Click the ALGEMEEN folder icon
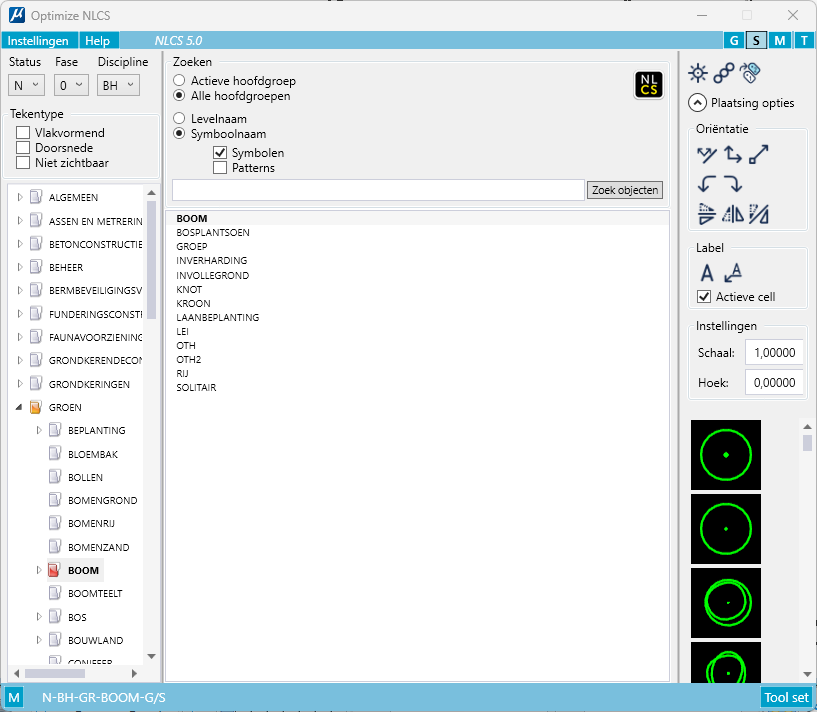 35,197
